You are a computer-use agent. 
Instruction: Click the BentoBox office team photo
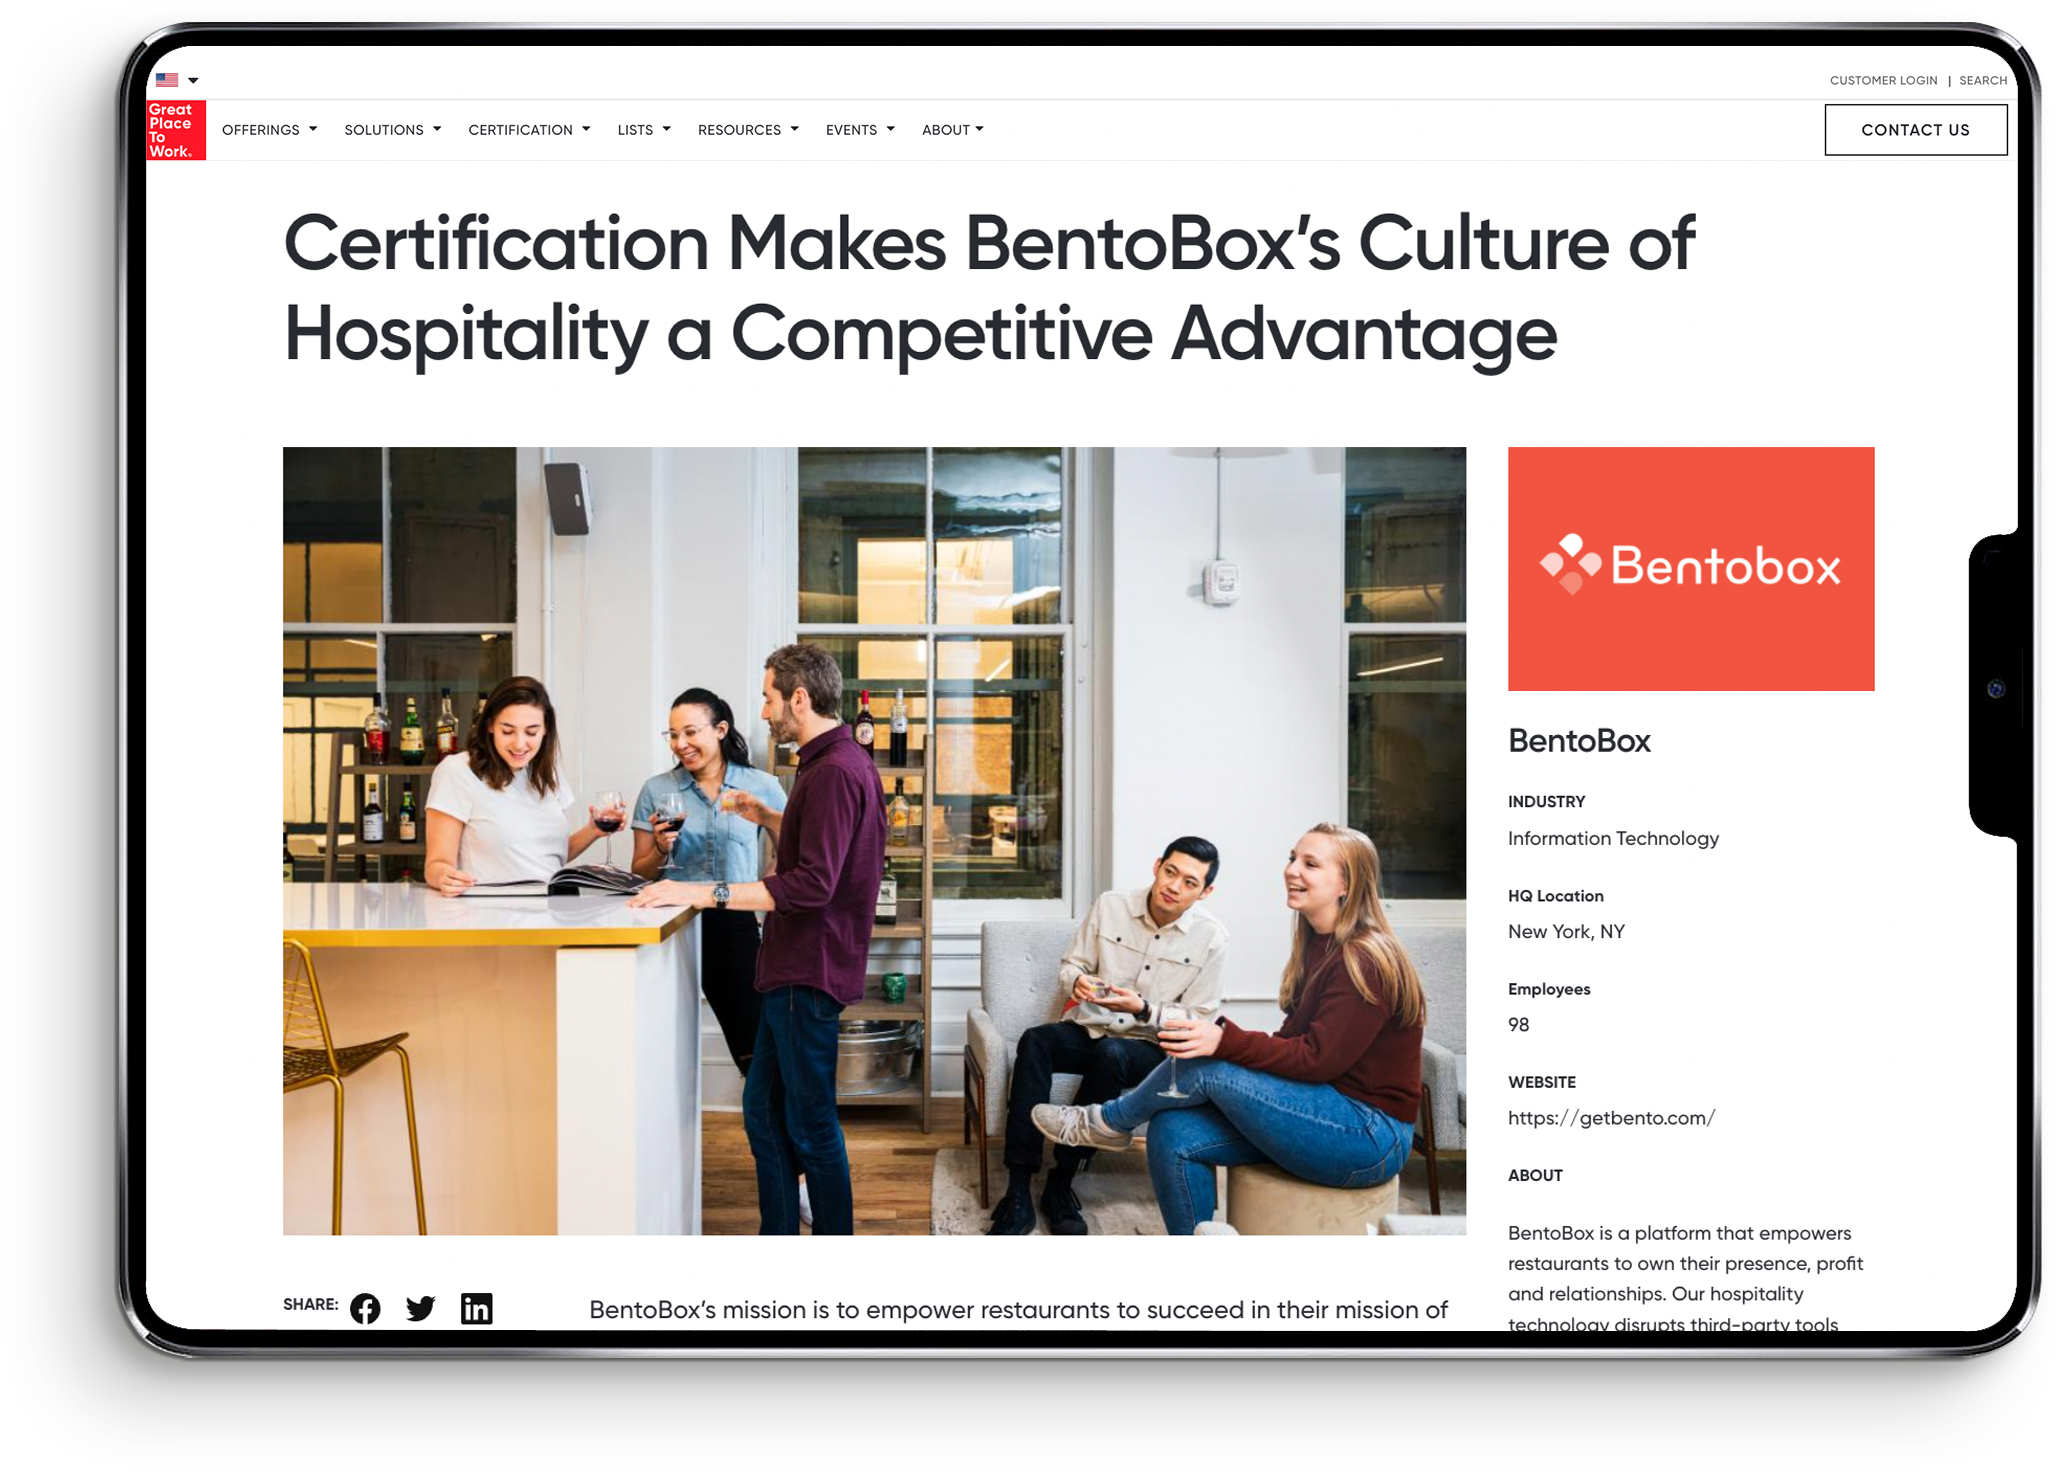pyautogui.click(x=874, y=841)
